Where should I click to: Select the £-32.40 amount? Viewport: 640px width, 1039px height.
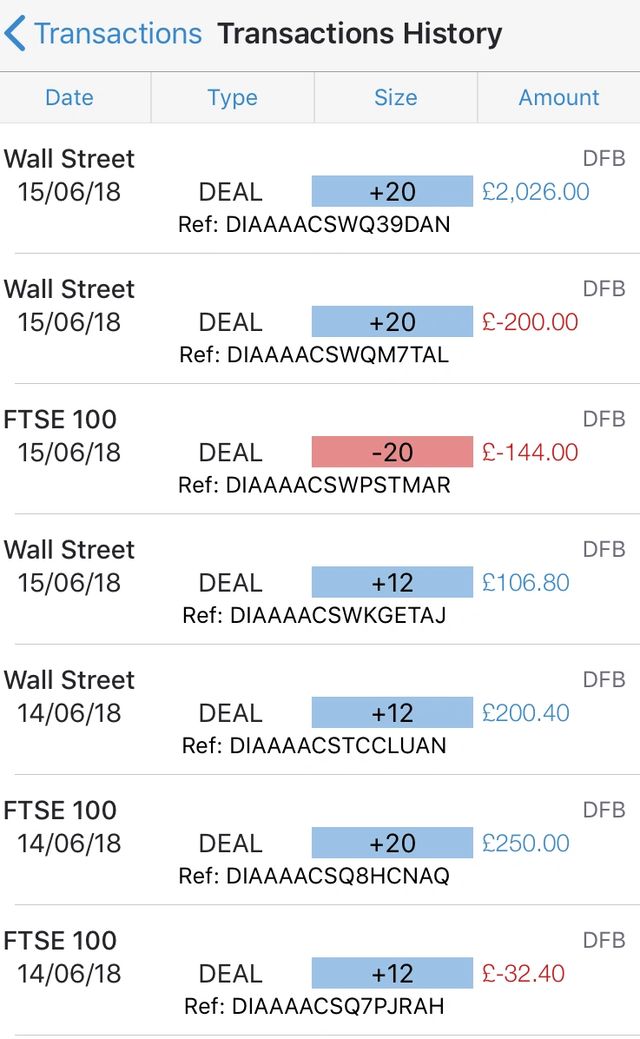click(x=524, y=973)
